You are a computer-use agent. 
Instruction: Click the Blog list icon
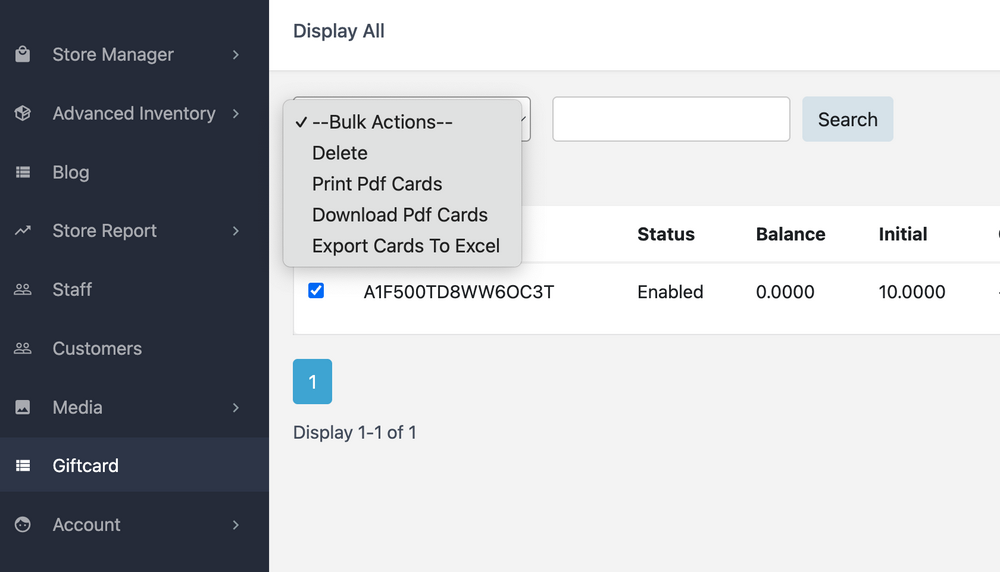click(23, 173)
